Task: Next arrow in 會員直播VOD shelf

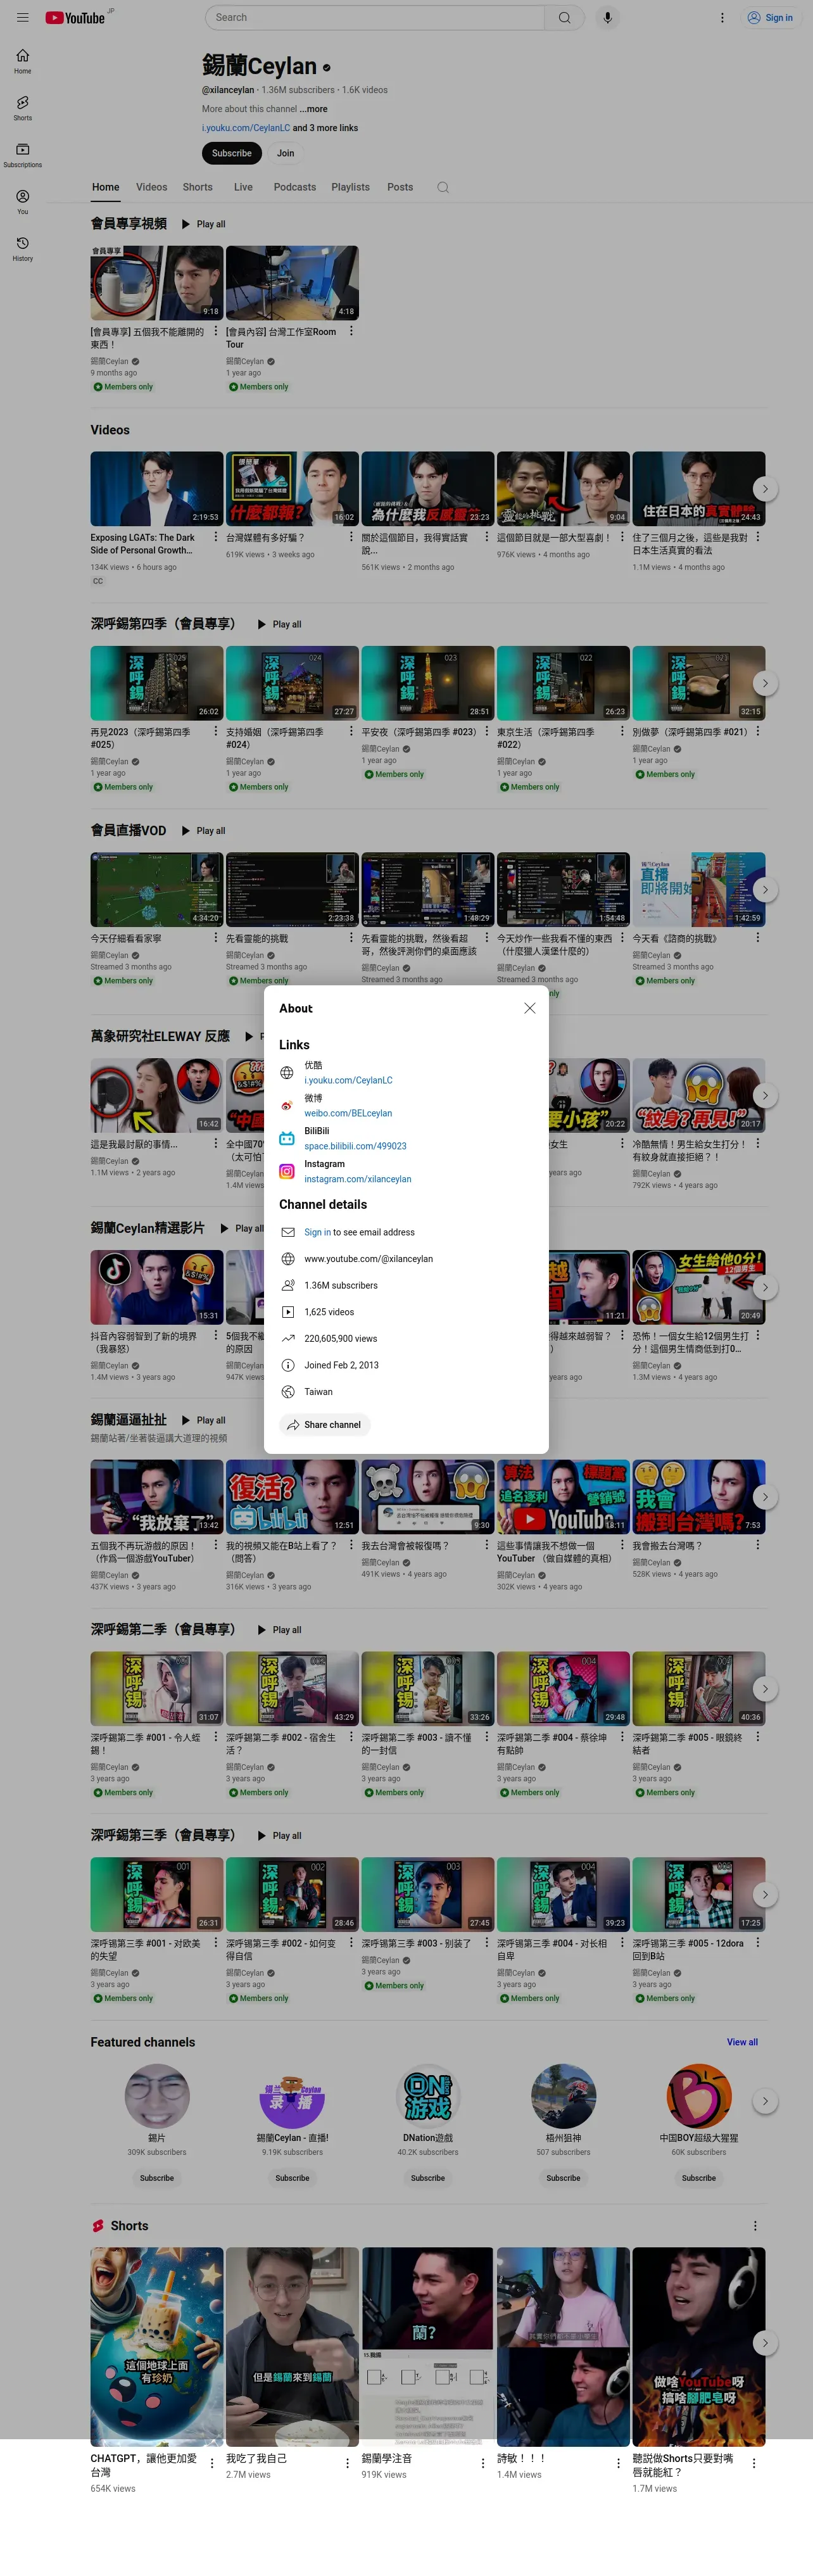Action: (x=765, y=889)
